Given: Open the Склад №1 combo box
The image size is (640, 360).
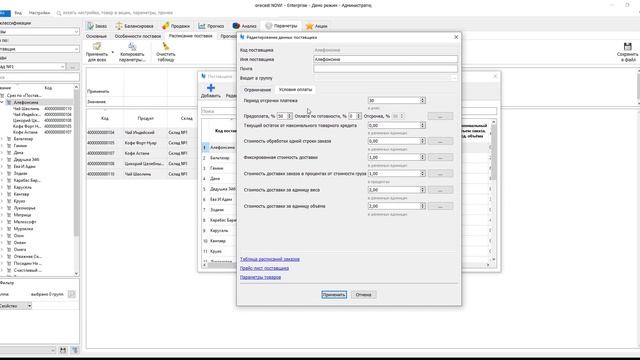Looking at the screenshot, I should (x=33, y=66).
